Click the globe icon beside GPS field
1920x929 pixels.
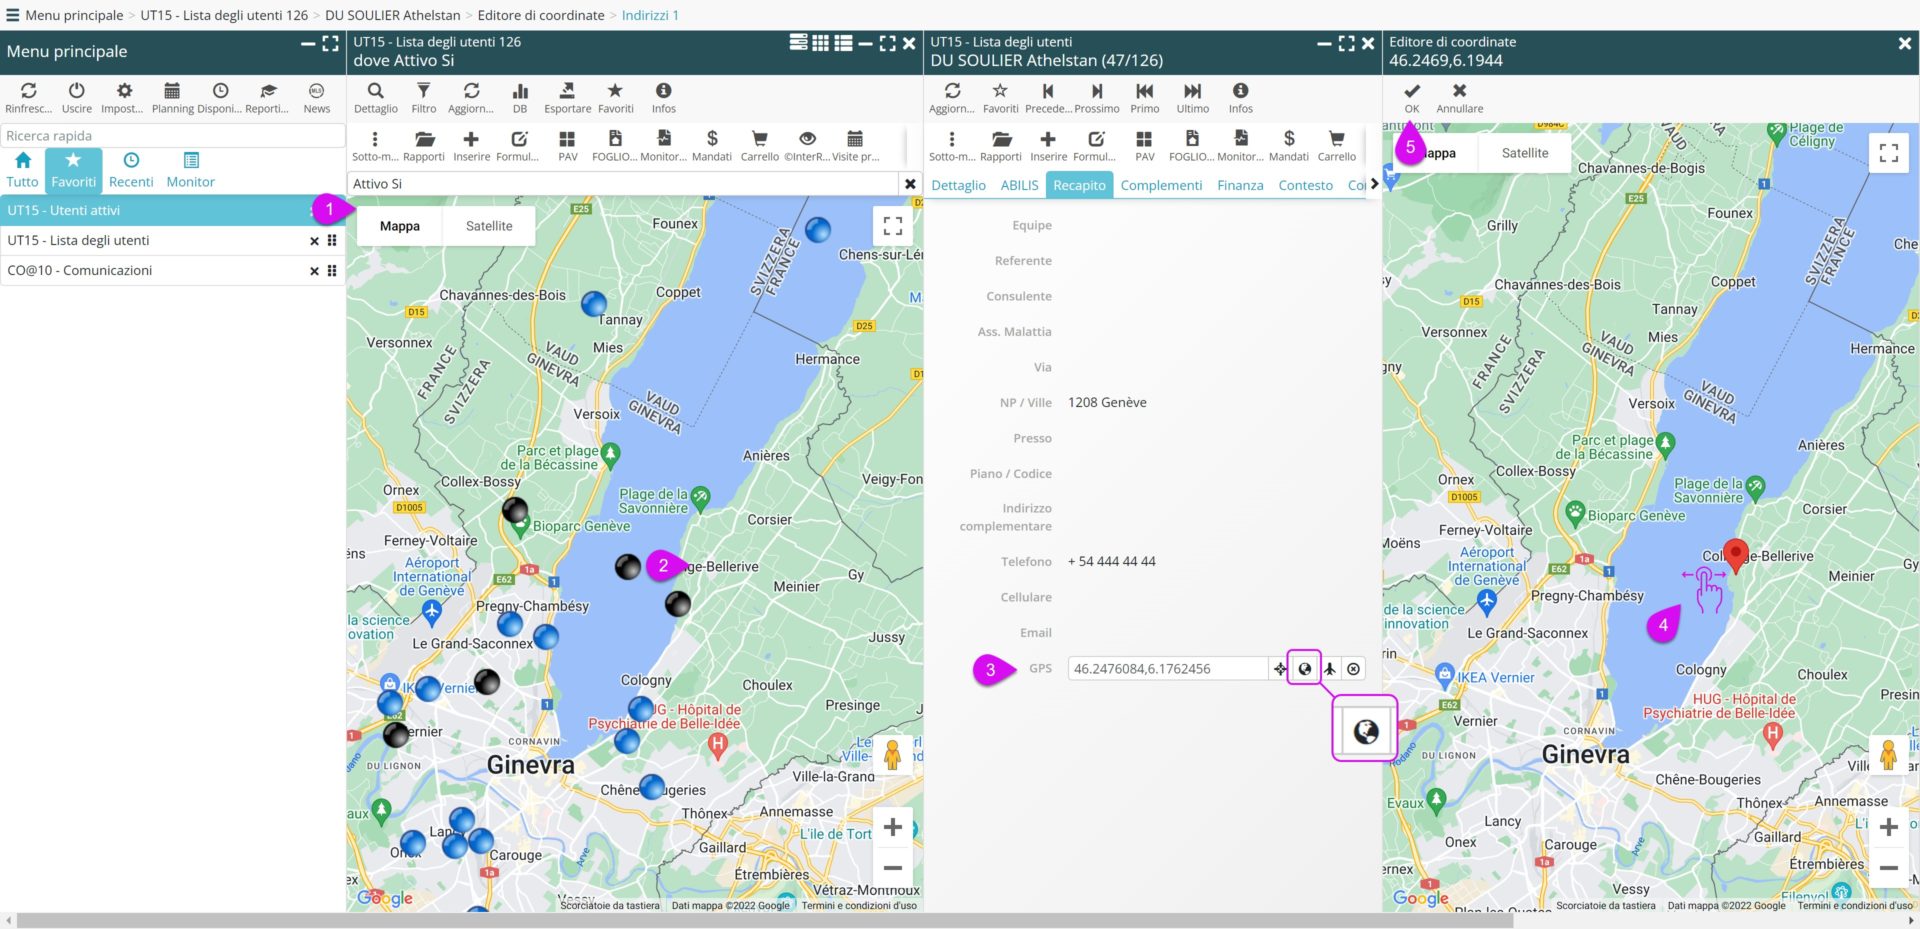[1304, 669]
